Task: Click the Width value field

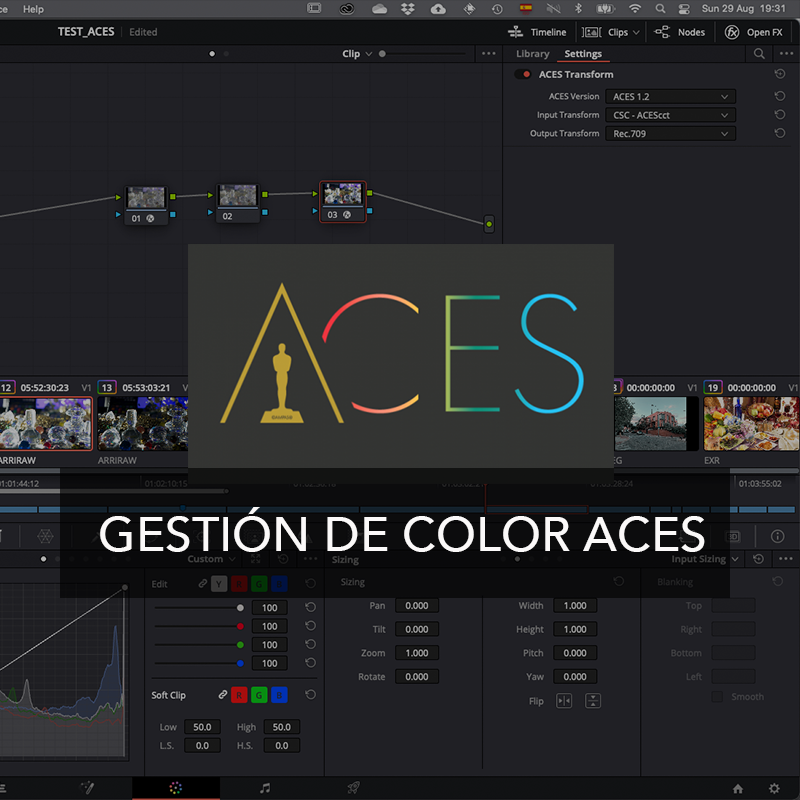Action: tap(575, 606)
